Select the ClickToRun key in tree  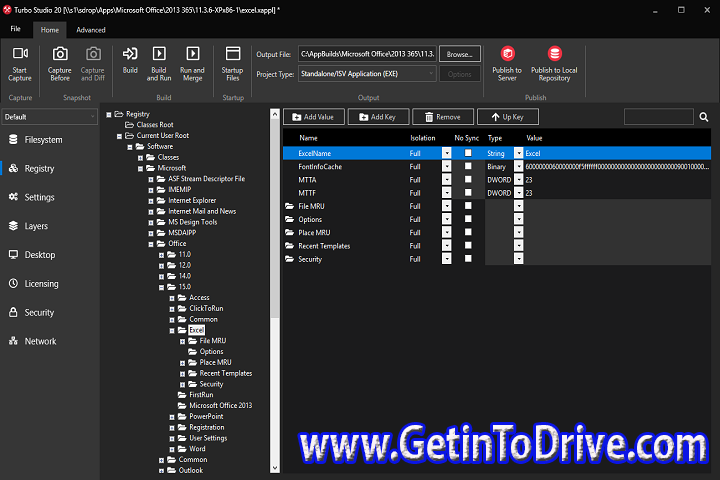[x=206, y=308]
